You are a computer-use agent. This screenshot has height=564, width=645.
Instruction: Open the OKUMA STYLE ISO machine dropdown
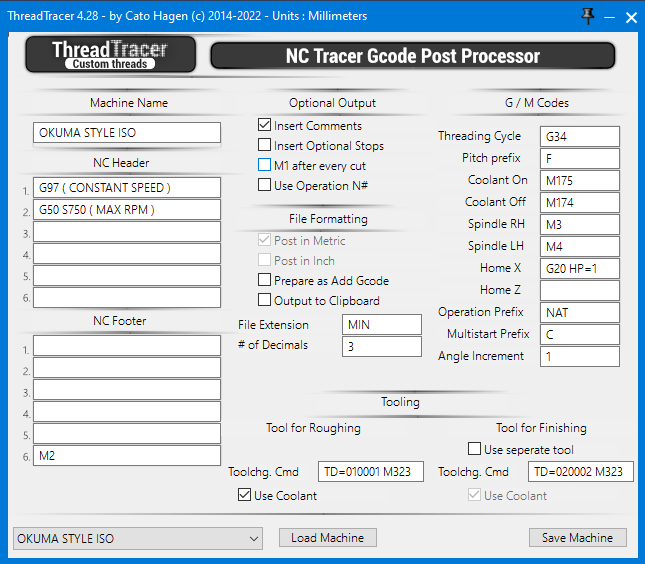(137, 539)
